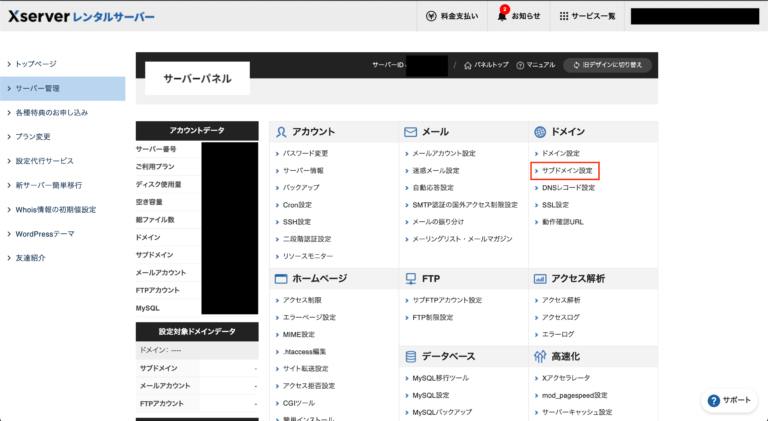Open the 料金支払い payment icon
The height and width of the screenshot is (421, 768).
[x=430, y=17]
